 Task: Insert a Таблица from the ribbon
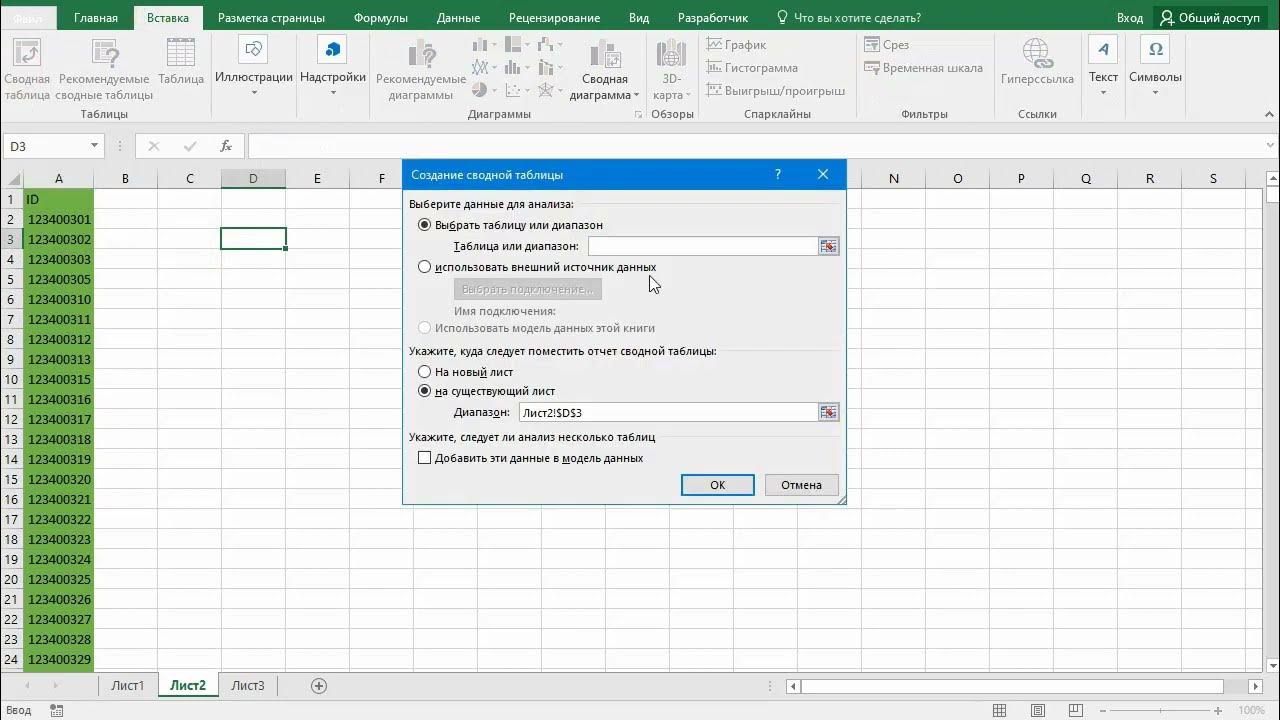click(x=181, y=62)
